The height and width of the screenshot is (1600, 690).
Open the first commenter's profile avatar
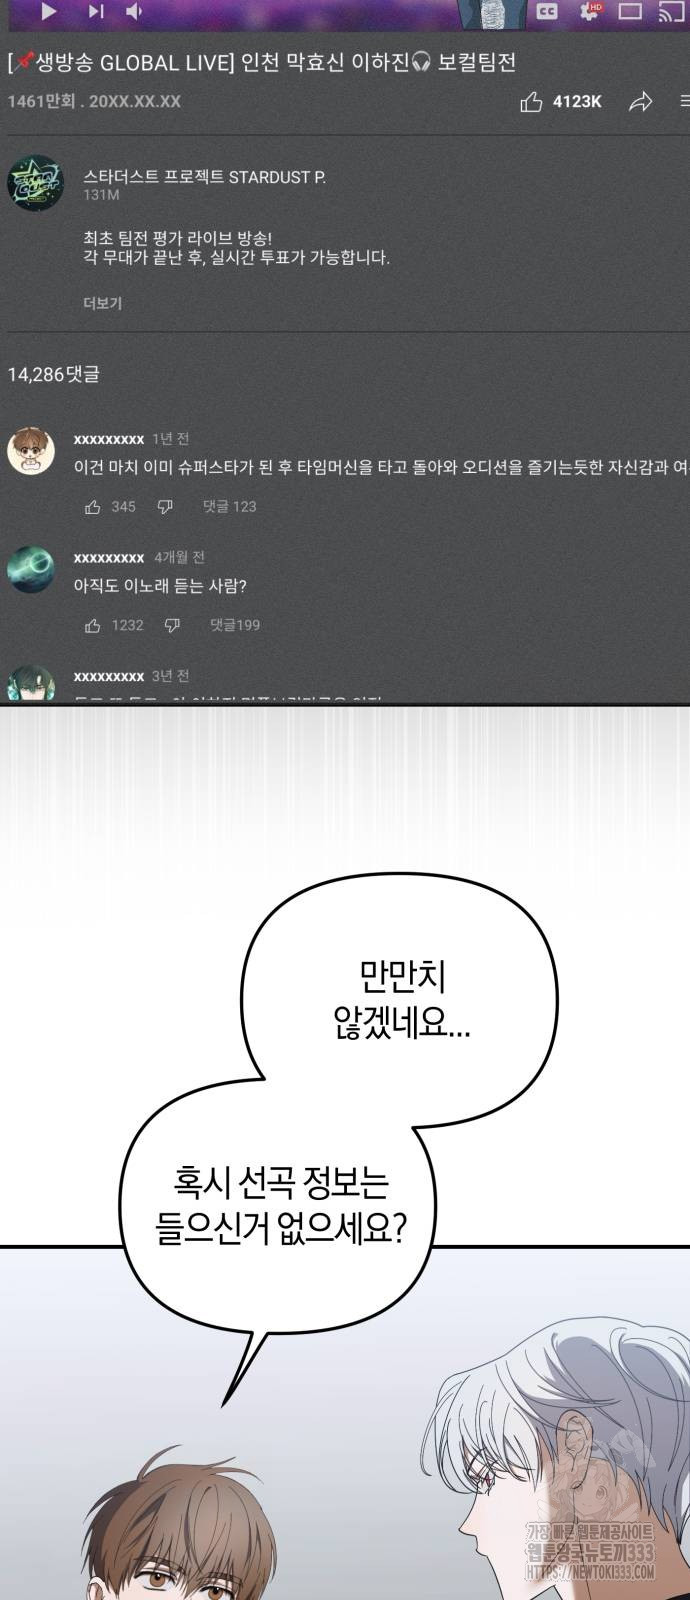click(31, 451)
